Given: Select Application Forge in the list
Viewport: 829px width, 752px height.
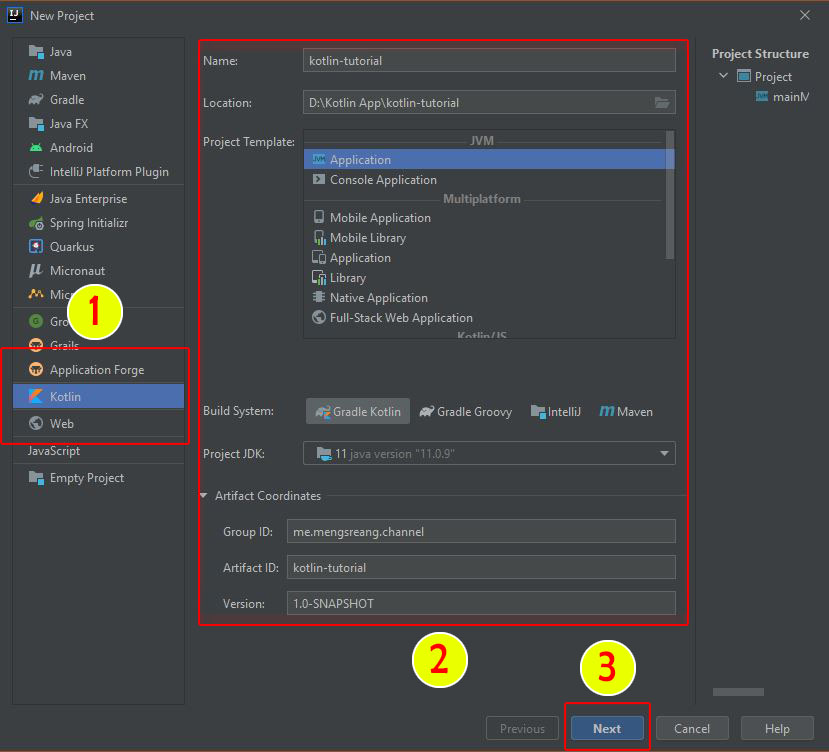Looking at the screenshot, I should 98,370.
